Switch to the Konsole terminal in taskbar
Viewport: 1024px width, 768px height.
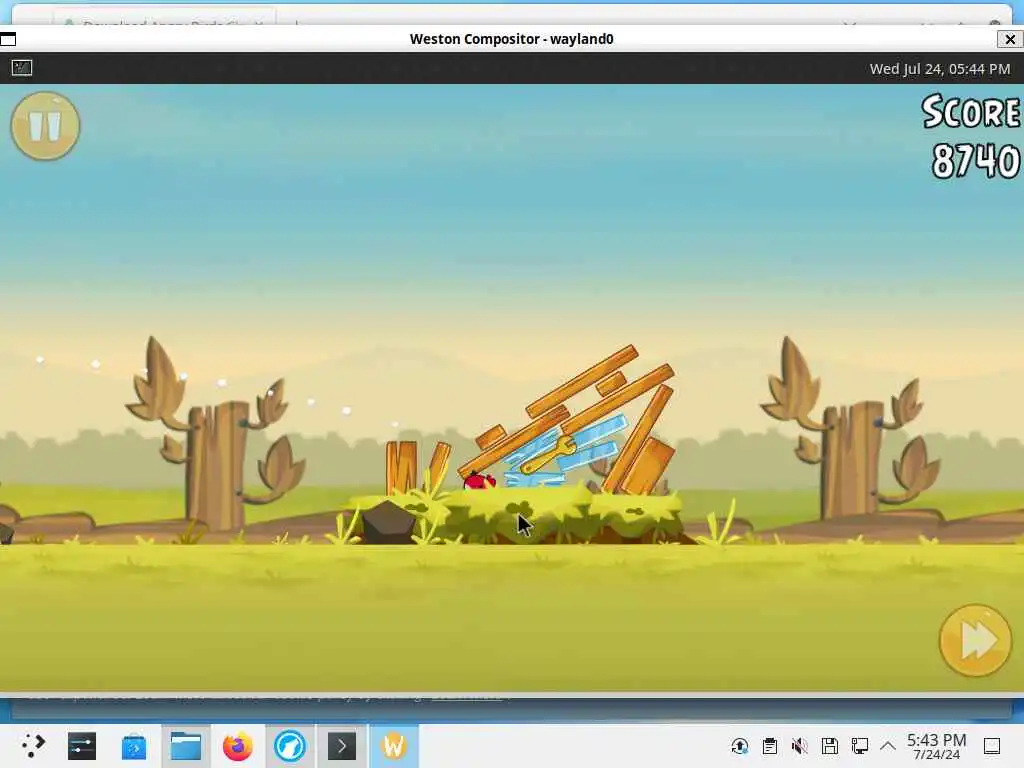coord(342,746)
